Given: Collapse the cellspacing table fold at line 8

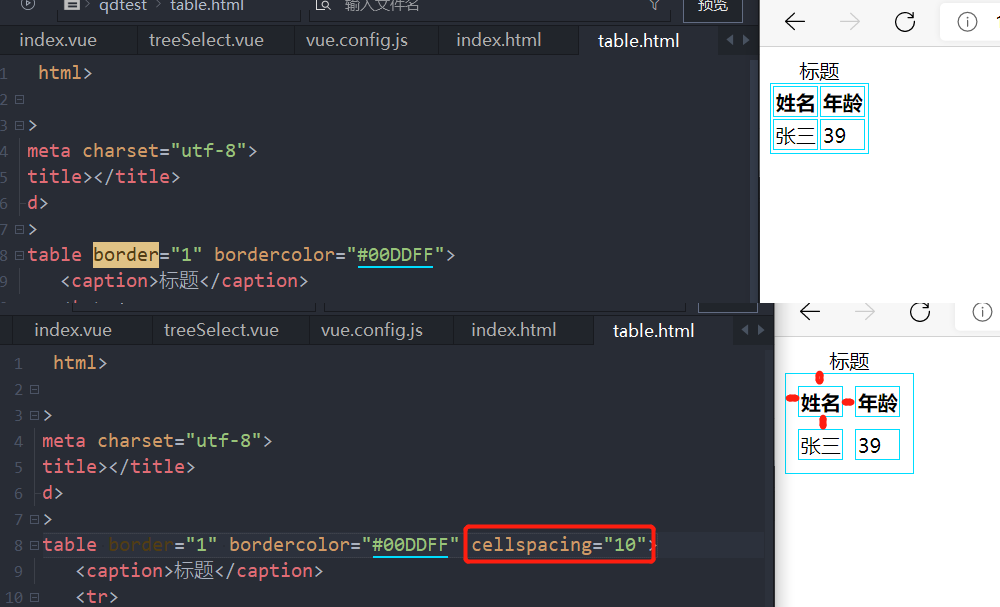Looking at the screenshot, I should [34, 545].
